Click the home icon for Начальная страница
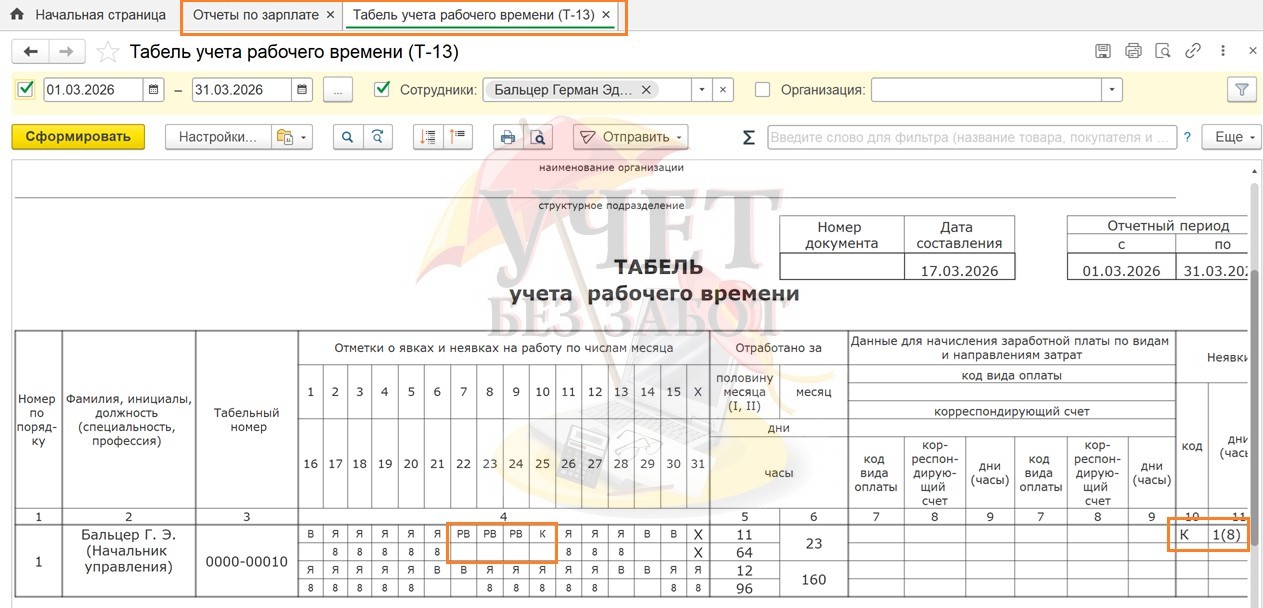1263x608 pixels. [x=16, y=15]
